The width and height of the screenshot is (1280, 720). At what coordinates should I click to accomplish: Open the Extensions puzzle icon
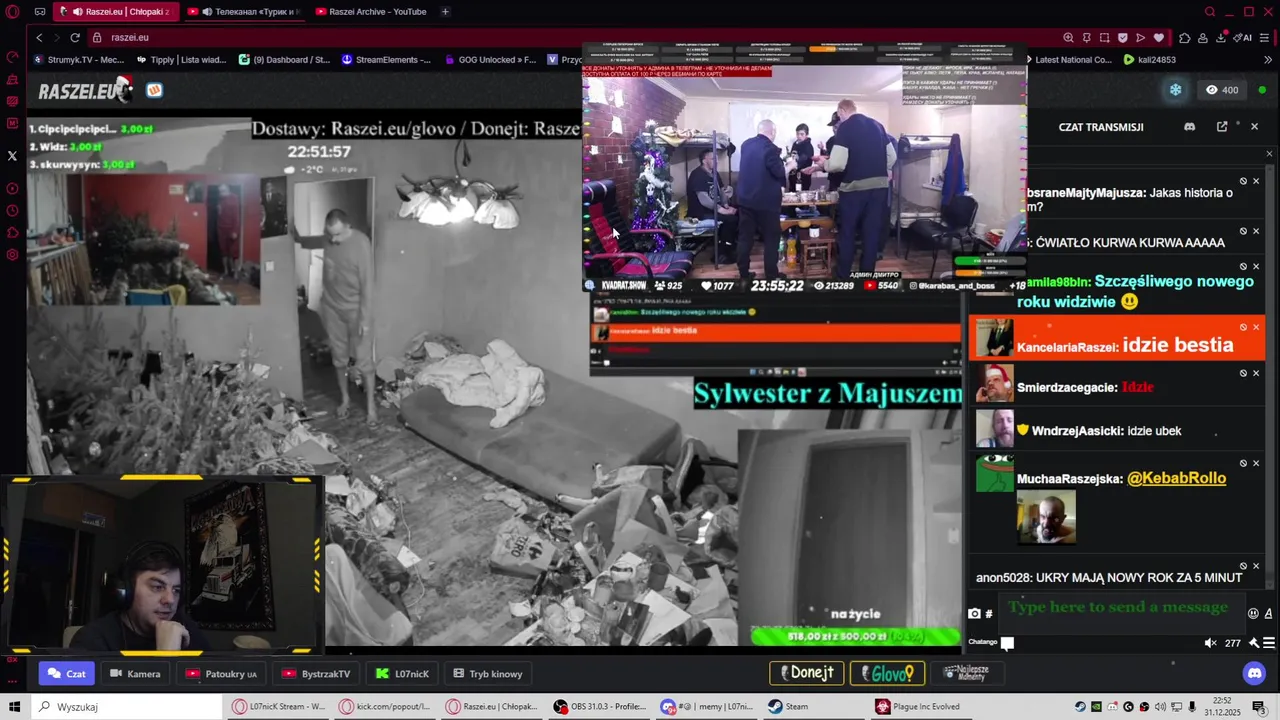[1185, 37]
